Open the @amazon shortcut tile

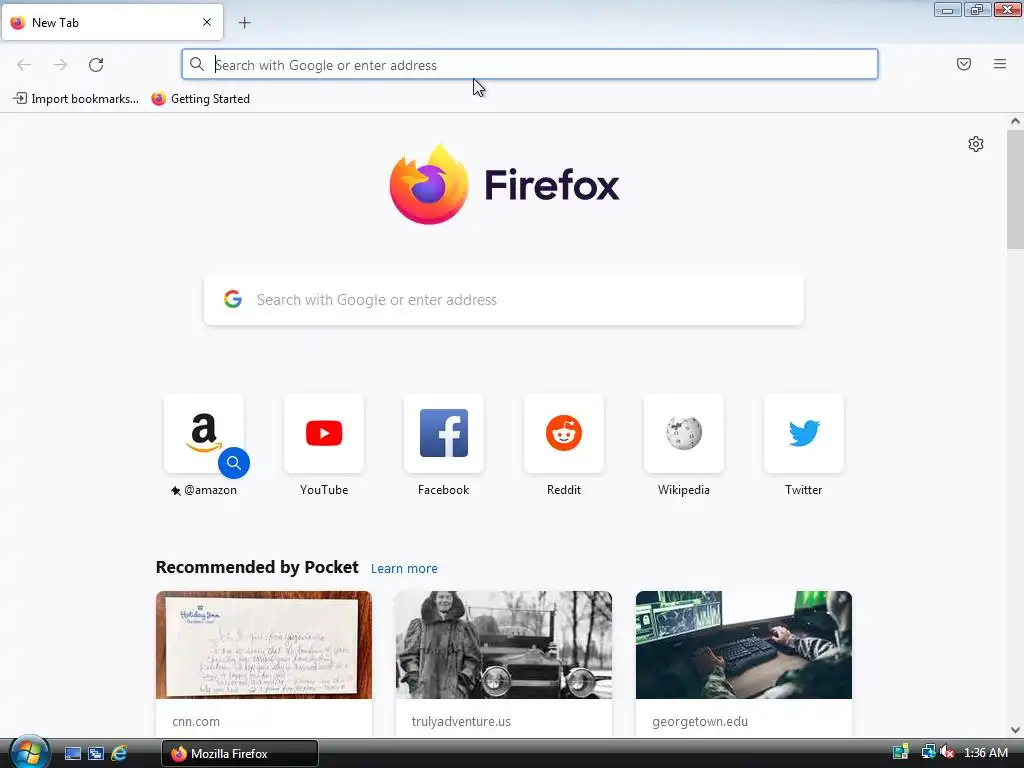(204, 433)
